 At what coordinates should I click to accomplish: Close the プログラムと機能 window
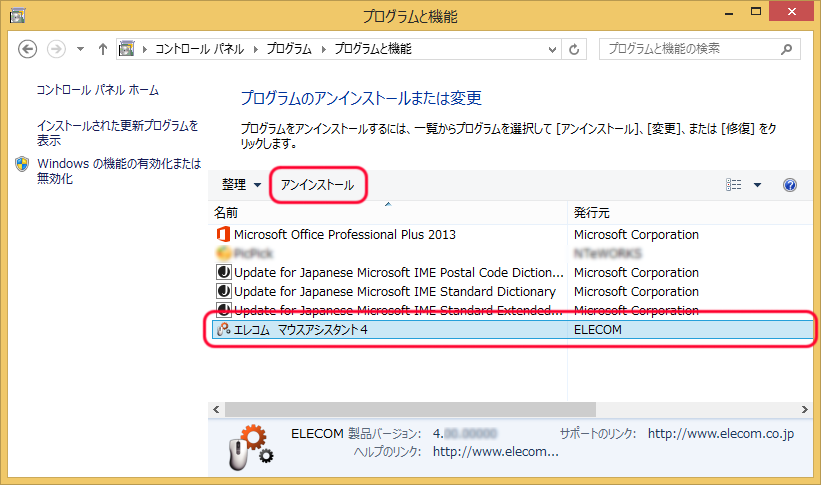[791, 12]
